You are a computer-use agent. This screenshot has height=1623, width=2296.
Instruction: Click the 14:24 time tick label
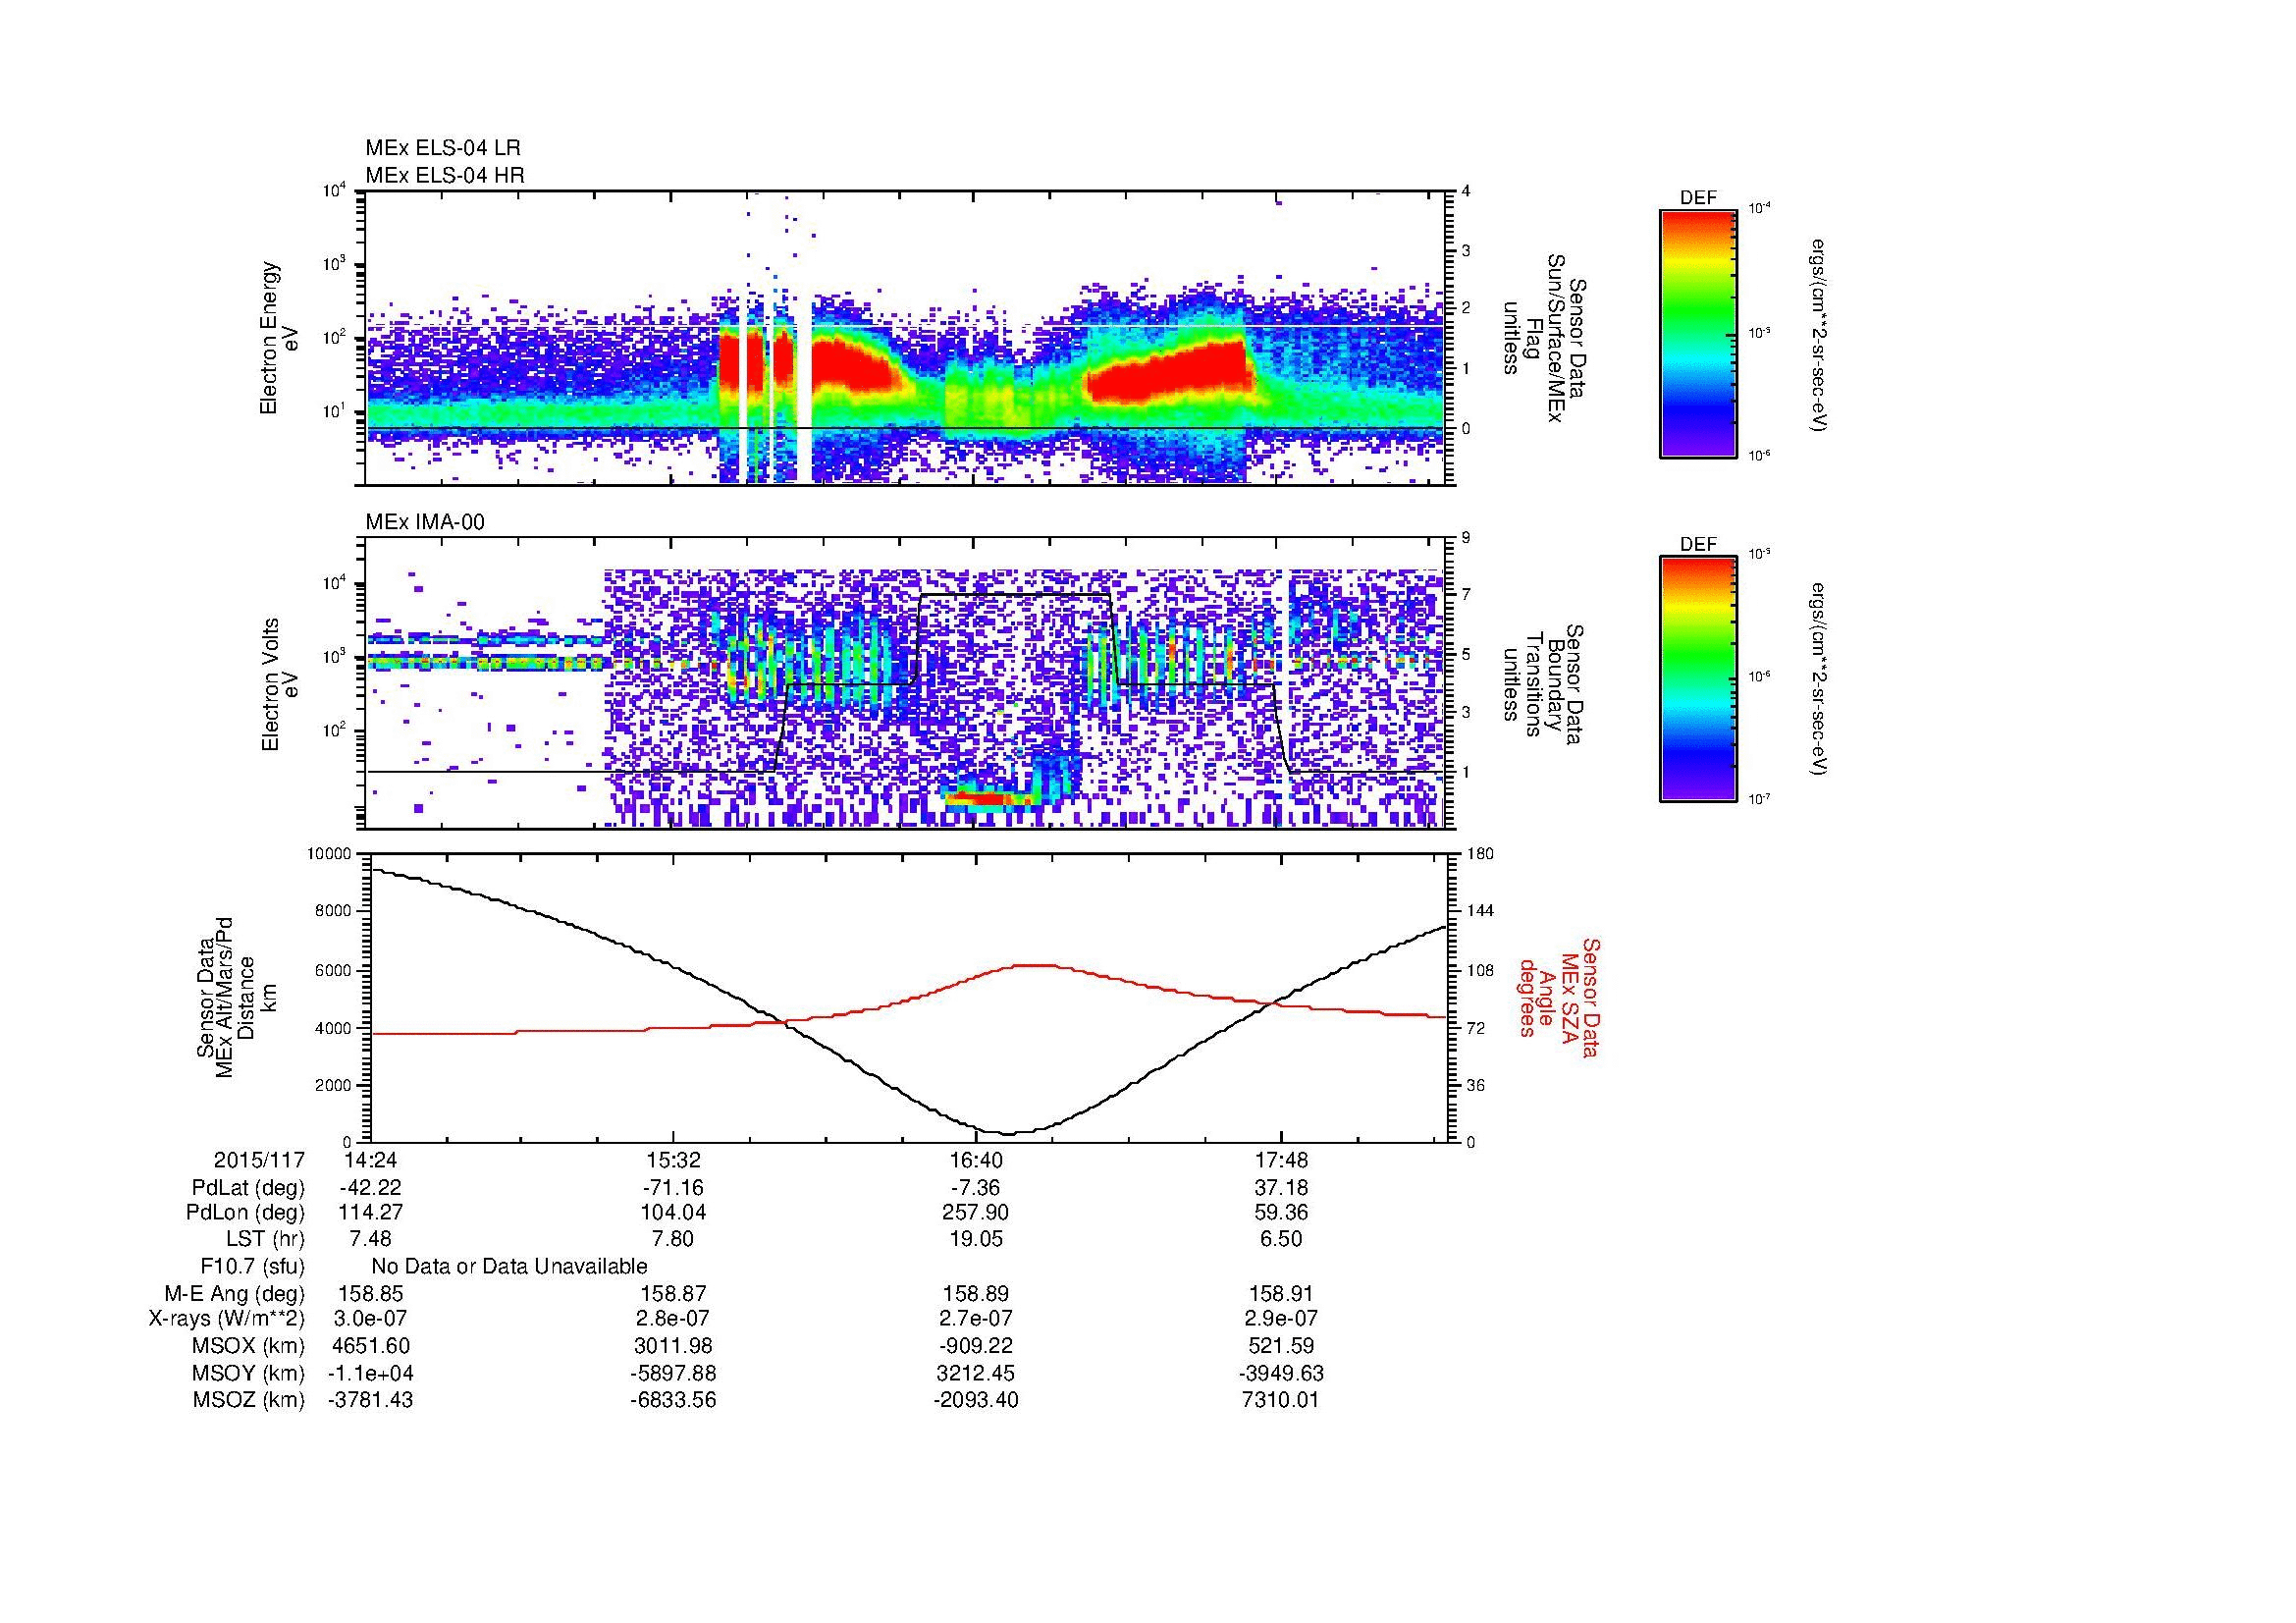click(370, 1161)
